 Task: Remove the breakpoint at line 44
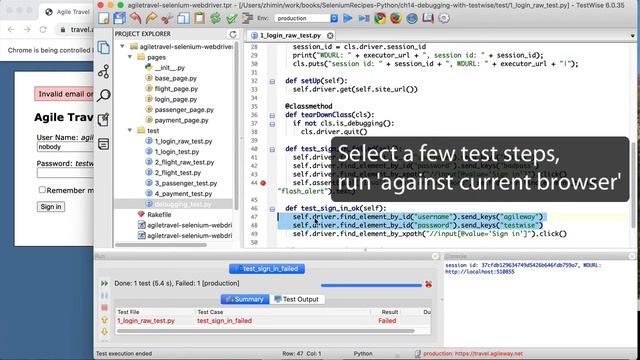tap(263, 183)
